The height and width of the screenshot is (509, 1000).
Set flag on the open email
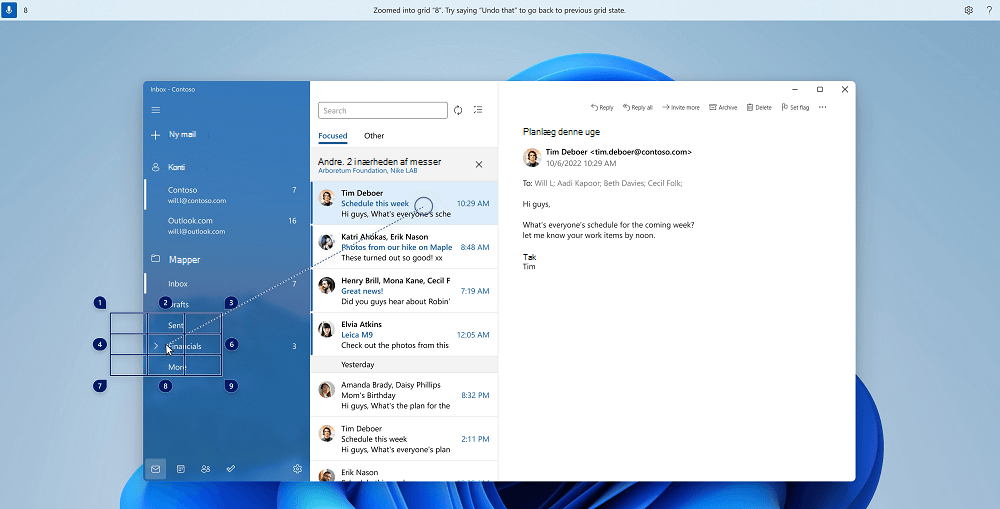(x=795, y=108)
